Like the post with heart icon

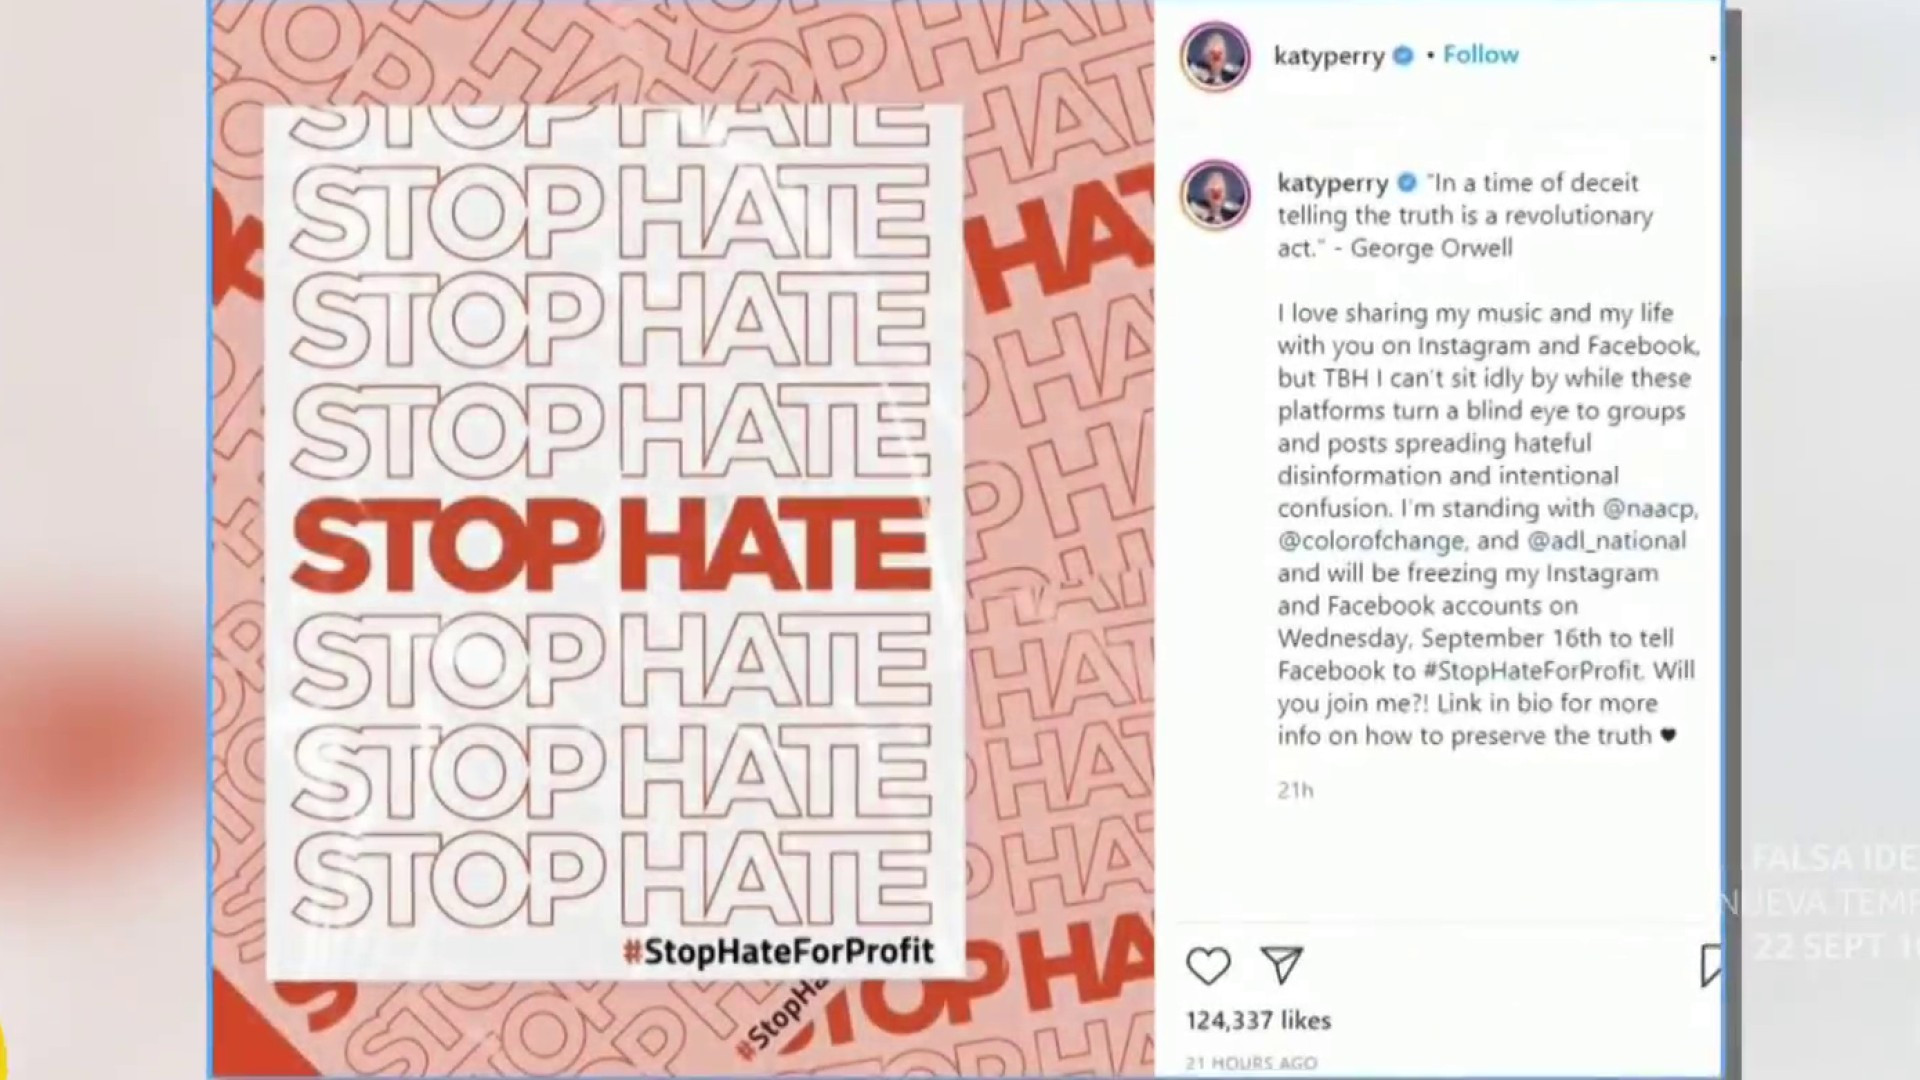point(1208,966)
